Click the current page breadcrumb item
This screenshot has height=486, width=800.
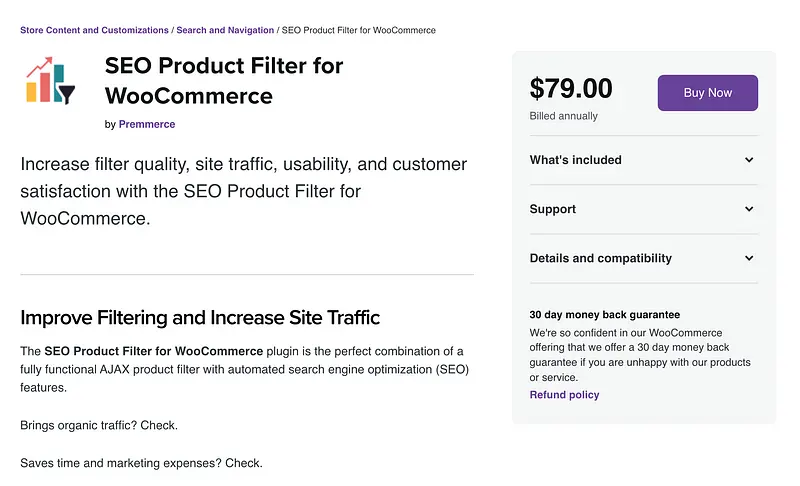point(358,30)
